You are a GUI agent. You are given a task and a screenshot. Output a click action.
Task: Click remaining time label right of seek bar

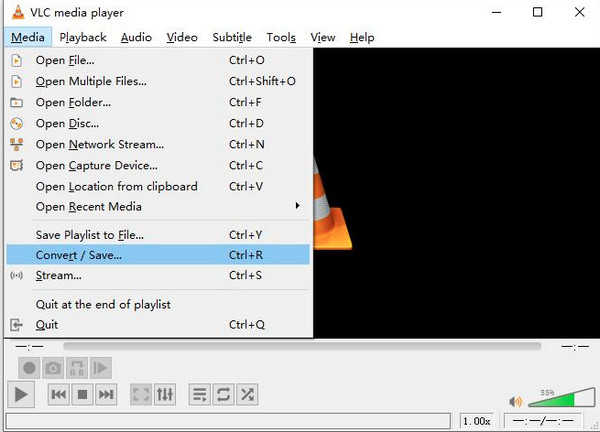pos(575,347)
